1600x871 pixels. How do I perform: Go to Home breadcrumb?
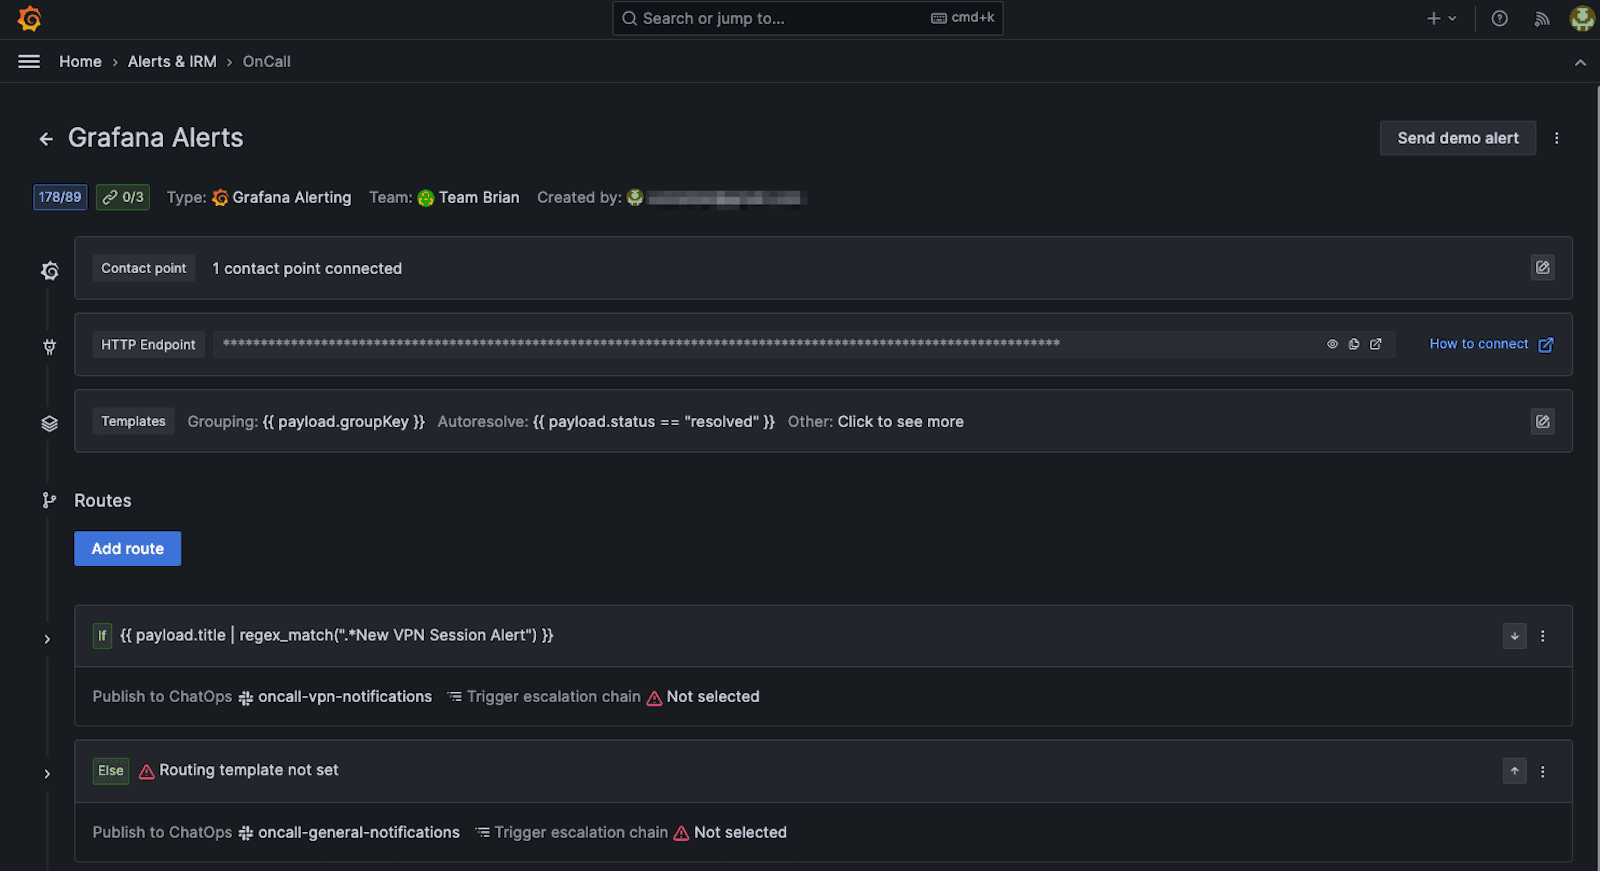(80, 61)
